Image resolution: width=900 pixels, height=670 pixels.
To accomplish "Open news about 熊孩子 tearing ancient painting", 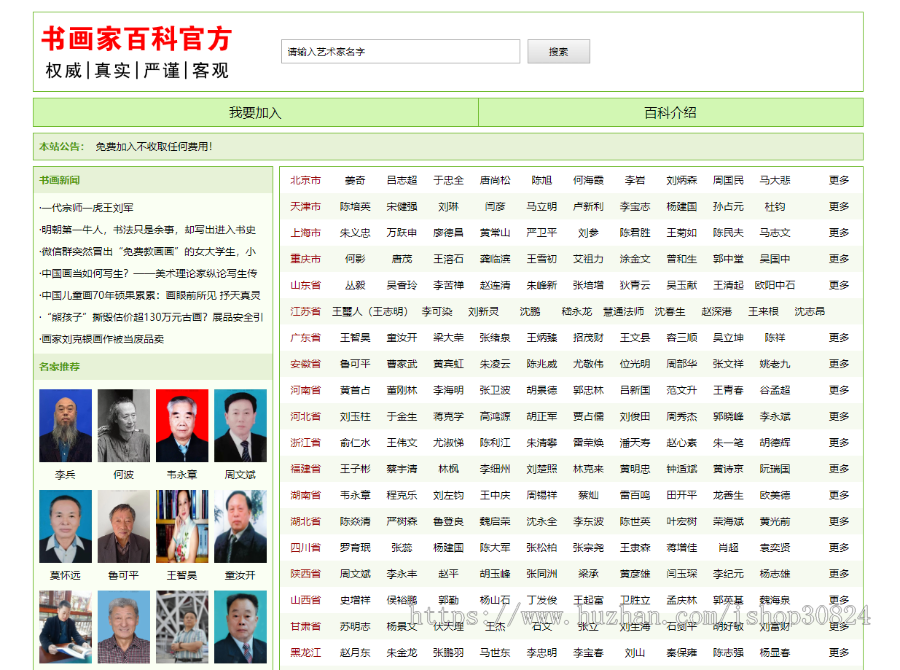I will coord(151,317).
